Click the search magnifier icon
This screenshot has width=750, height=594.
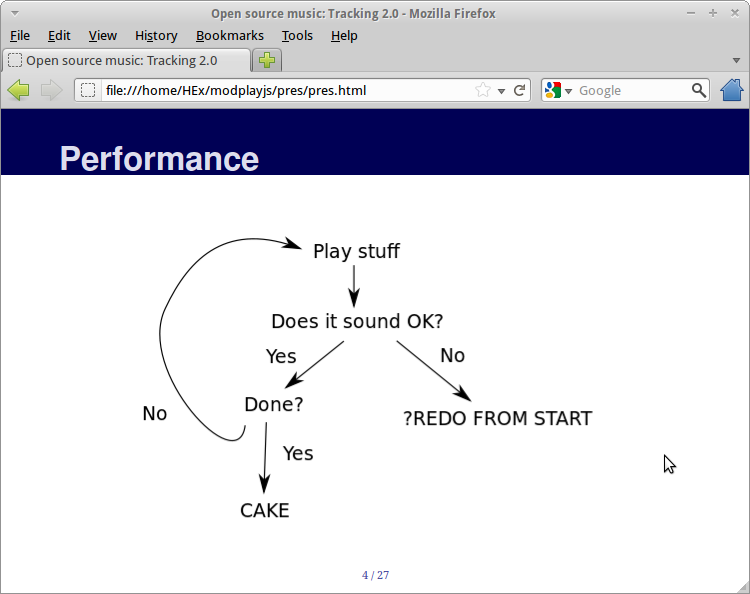point(699,90)
